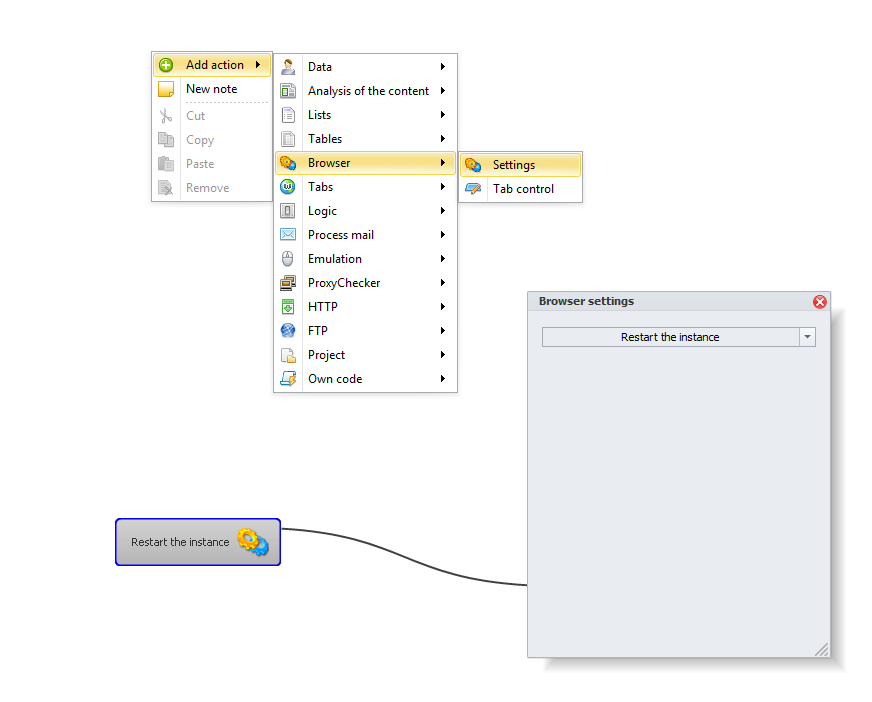This screenshot has width=872, height=702.
Task: Click the Data person icon
Action: 288,67
